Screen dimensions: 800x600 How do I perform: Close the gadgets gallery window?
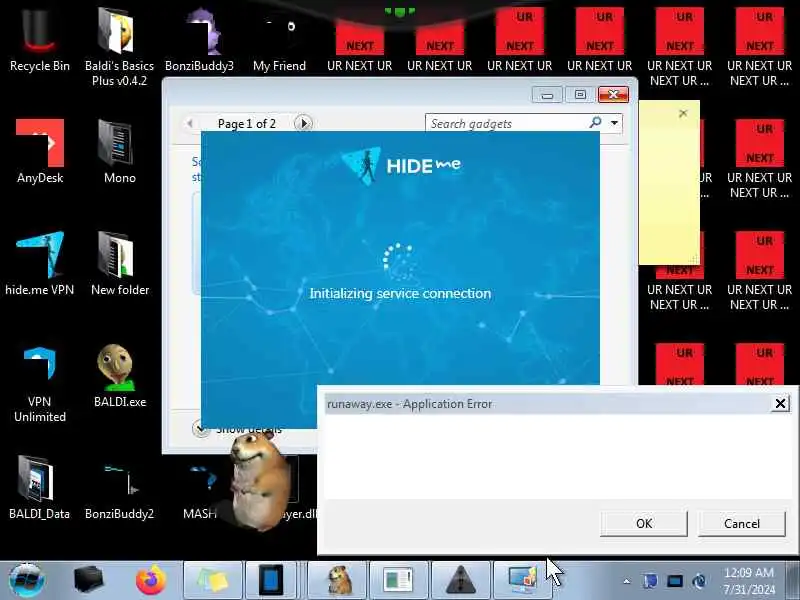pos(613,94)
